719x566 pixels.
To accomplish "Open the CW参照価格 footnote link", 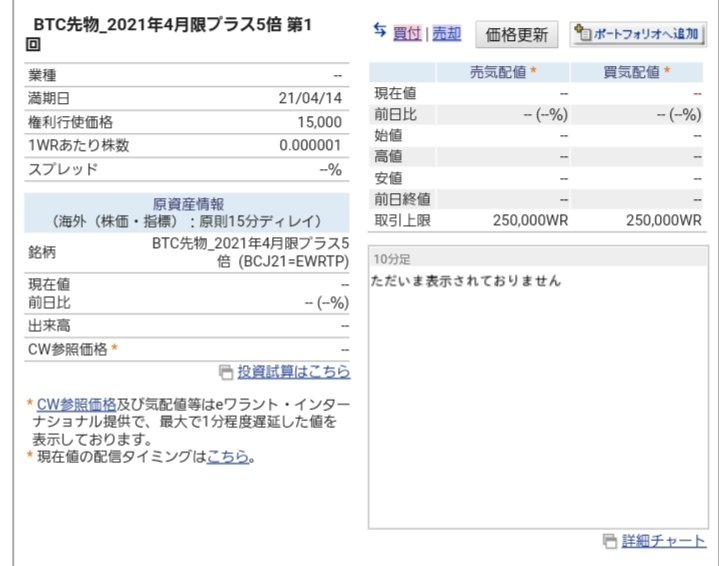I will (76, 405).
